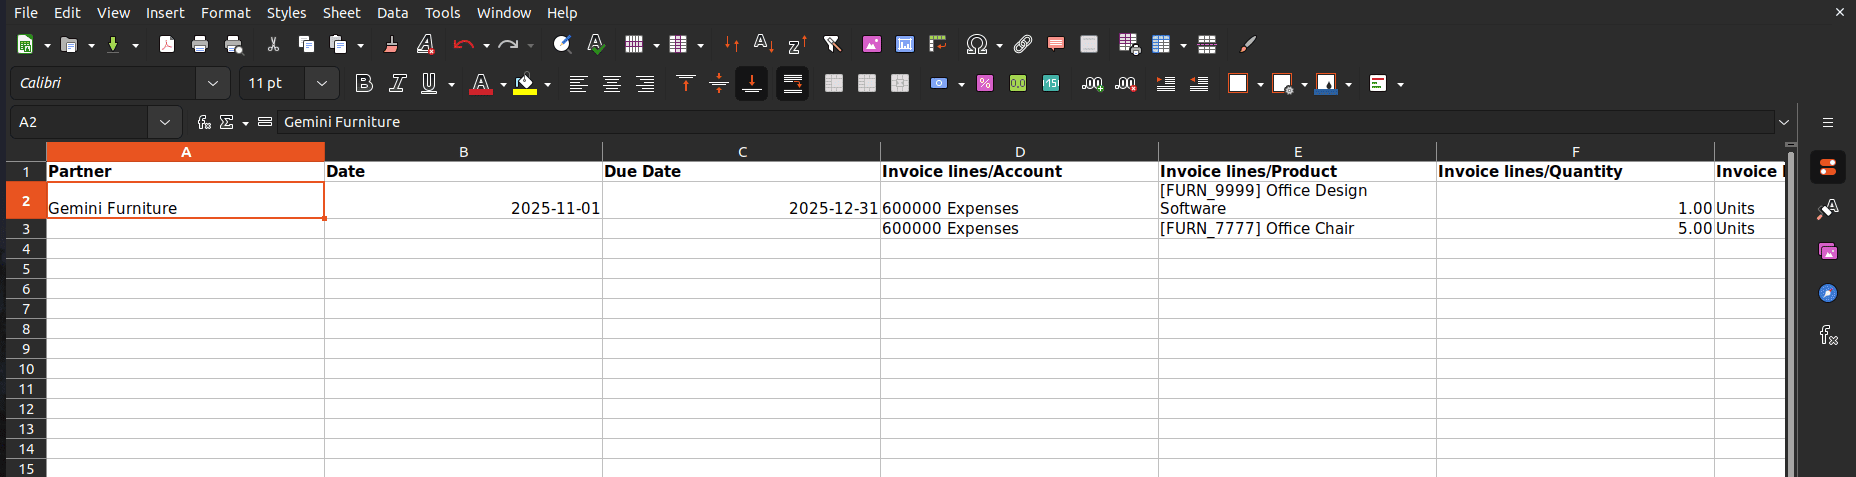
Task: Click the Increase Indent icon
Action: point(1165,83)
